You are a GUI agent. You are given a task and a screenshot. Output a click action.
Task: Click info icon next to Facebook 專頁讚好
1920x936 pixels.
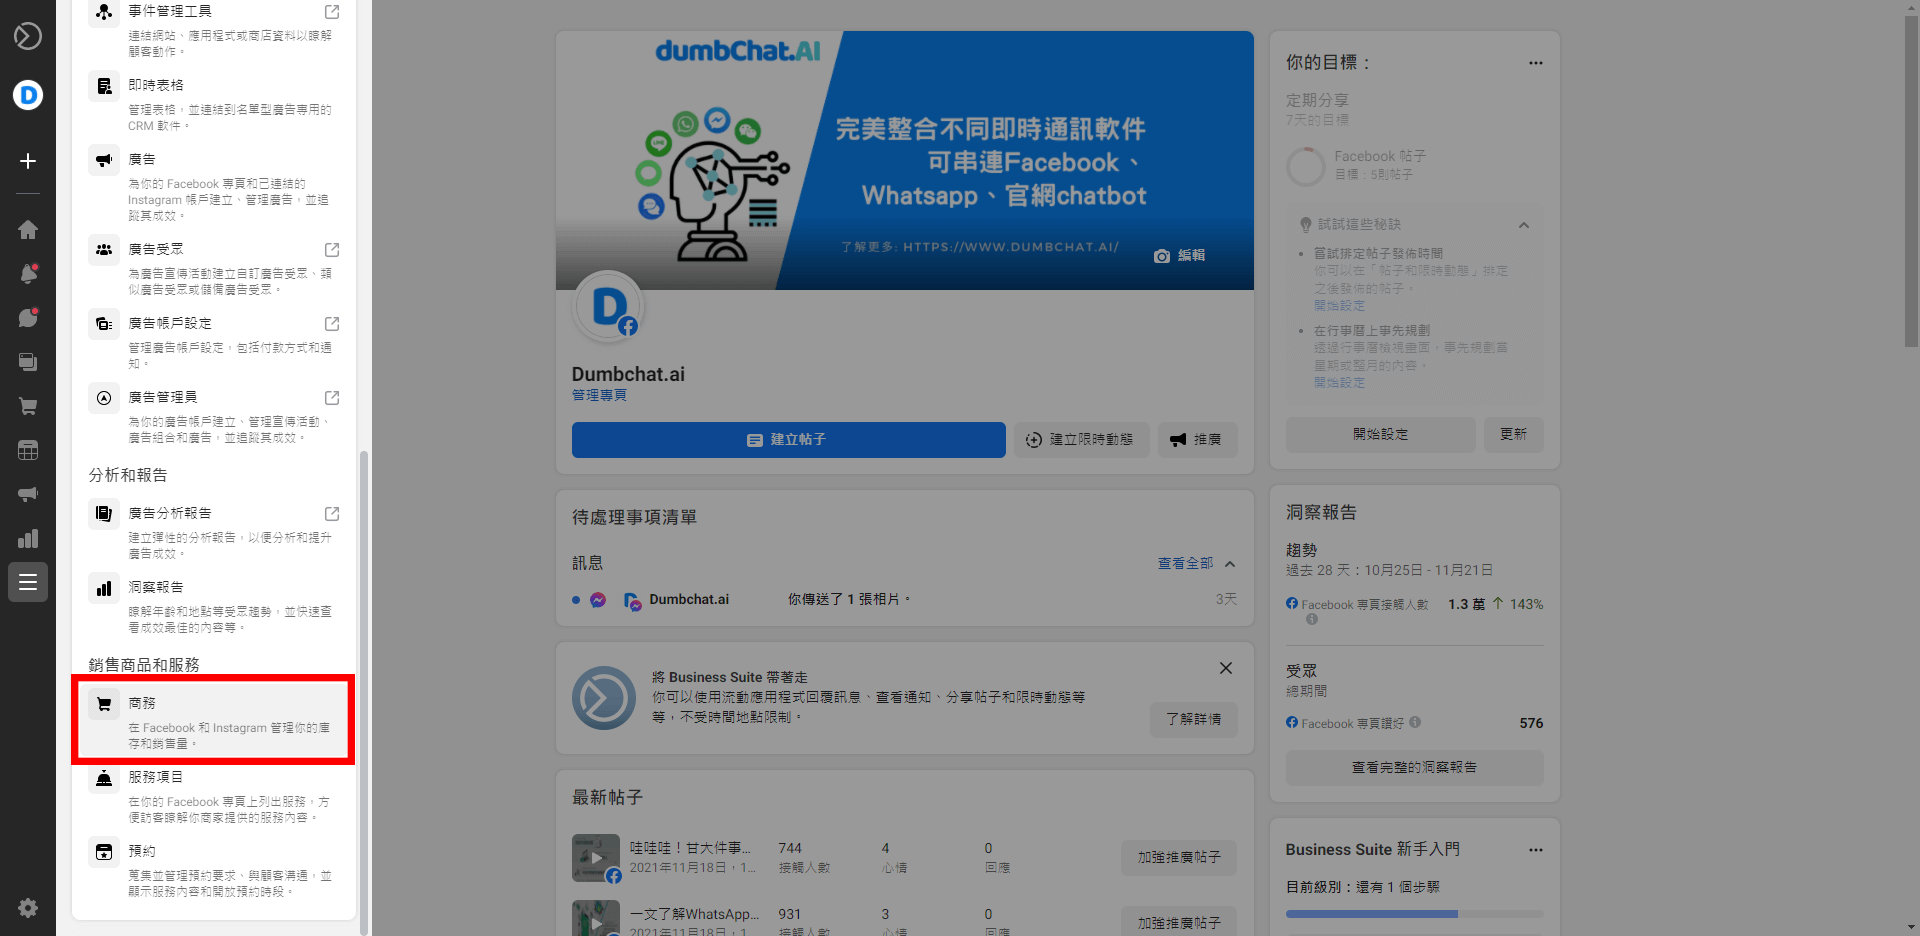(x=1415, y=723)
